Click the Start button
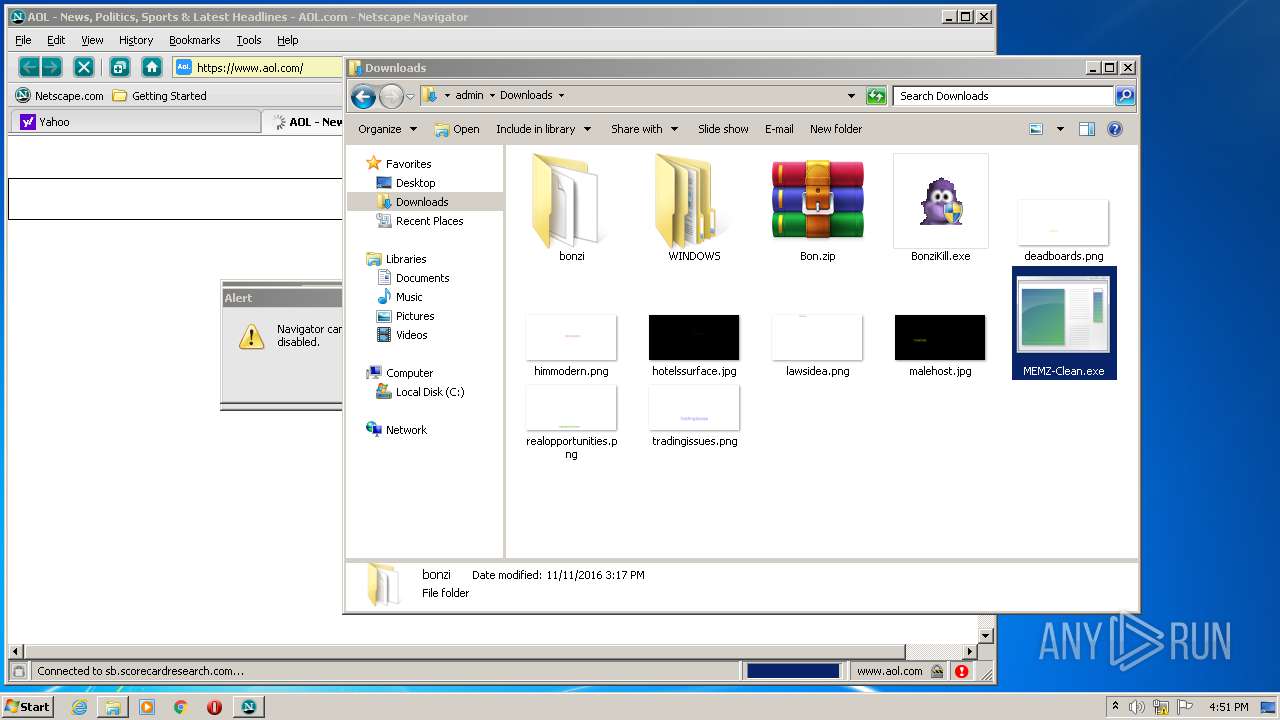The width and height of the screenshot is (1280, 720). coord(27,707)
